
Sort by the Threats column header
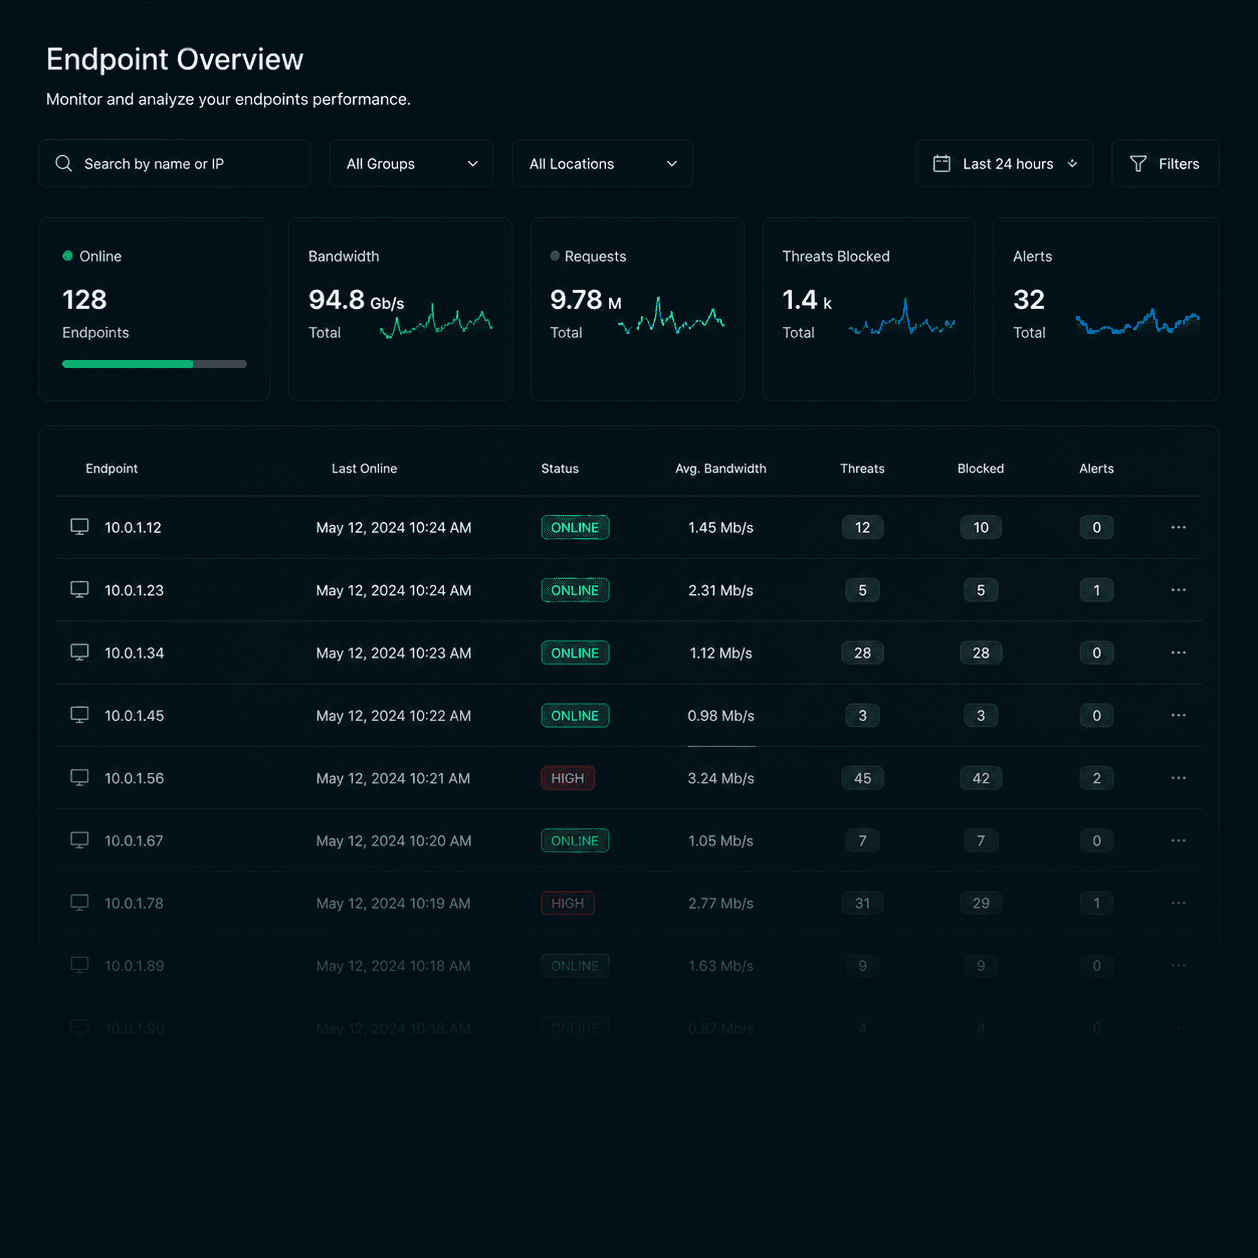click(862, 468)
